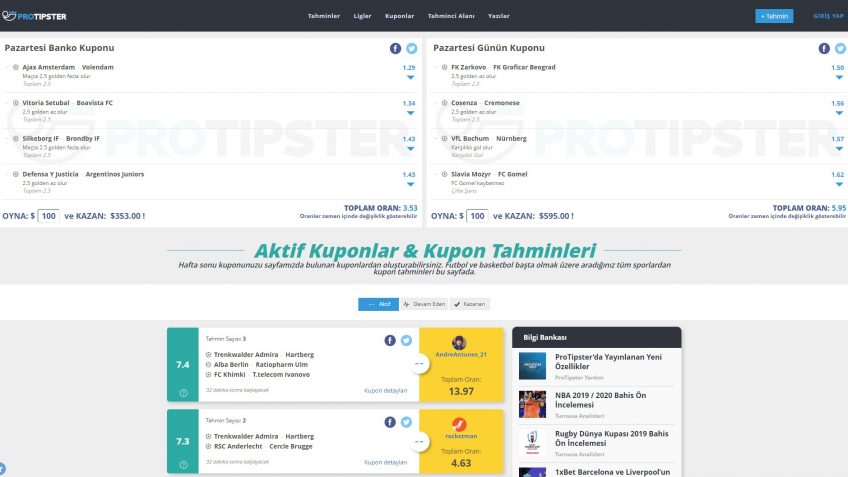
Task: Click Banko Kuponu stake input field
Action: tap(48, 216)
